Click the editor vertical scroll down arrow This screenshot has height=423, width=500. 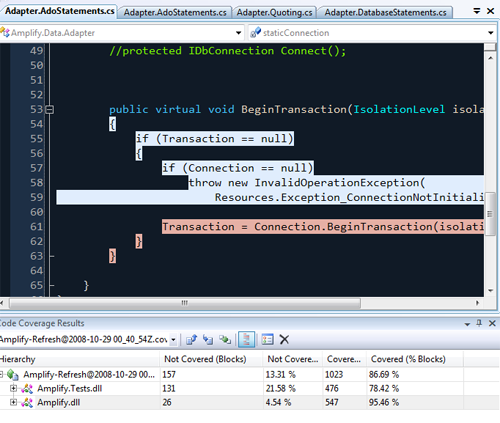coord(490,291)
